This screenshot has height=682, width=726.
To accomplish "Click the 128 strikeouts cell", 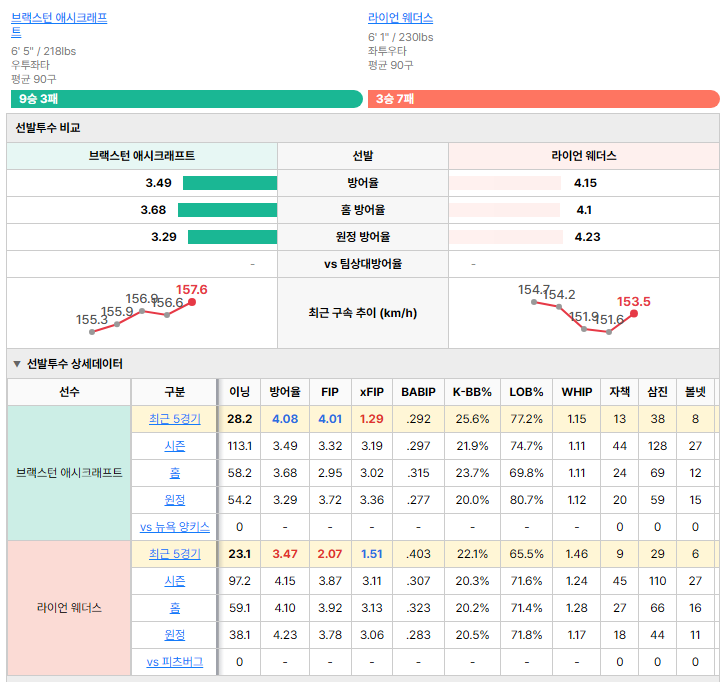I will click(657, 446).
